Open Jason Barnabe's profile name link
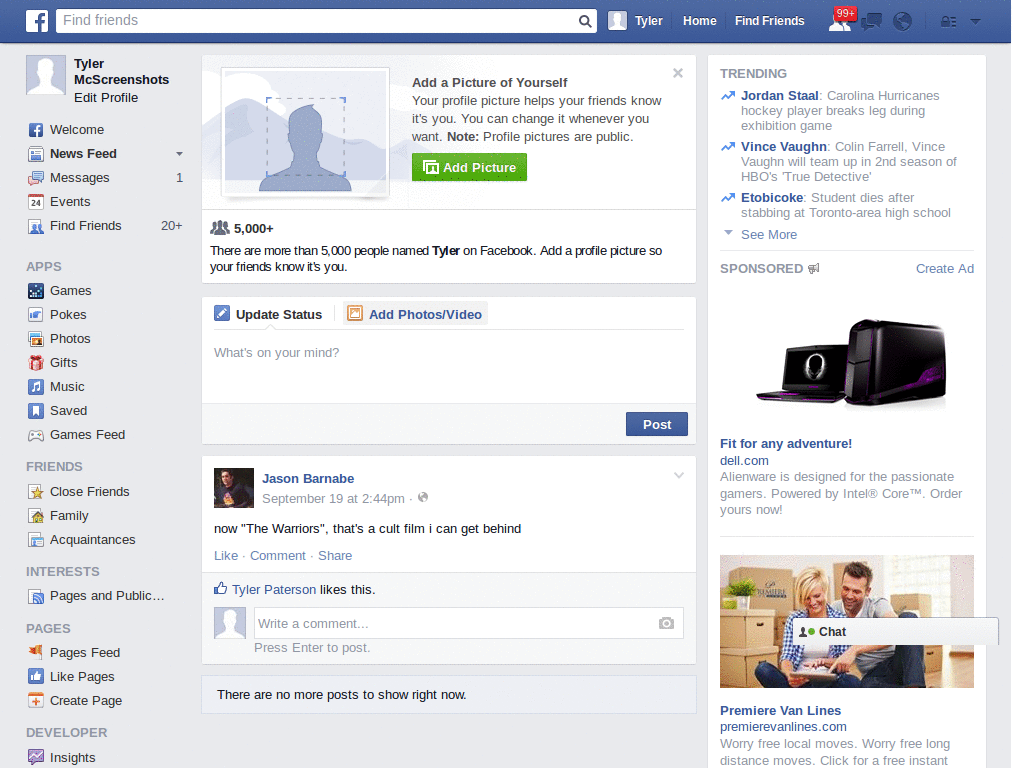 tap(308, 479)
